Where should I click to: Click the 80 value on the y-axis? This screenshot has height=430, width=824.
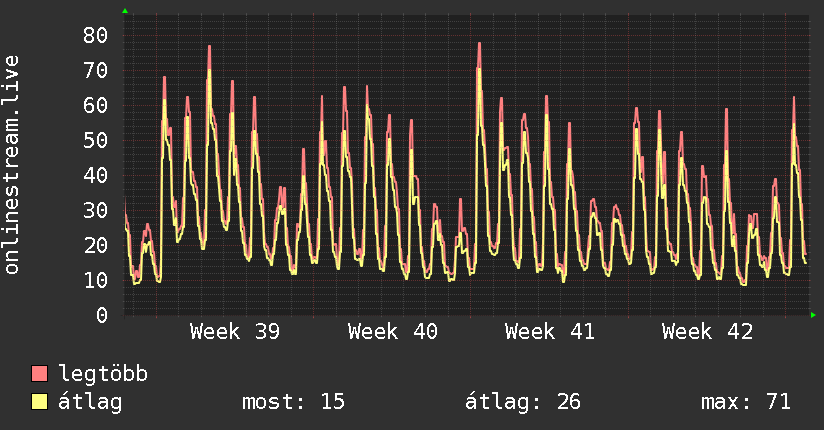coord(96,36)
